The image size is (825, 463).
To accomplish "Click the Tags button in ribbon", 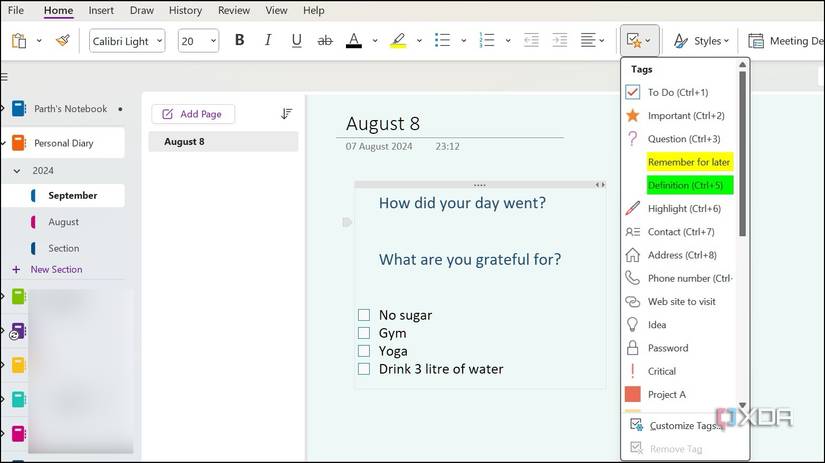I will click(x=639, y=41).
